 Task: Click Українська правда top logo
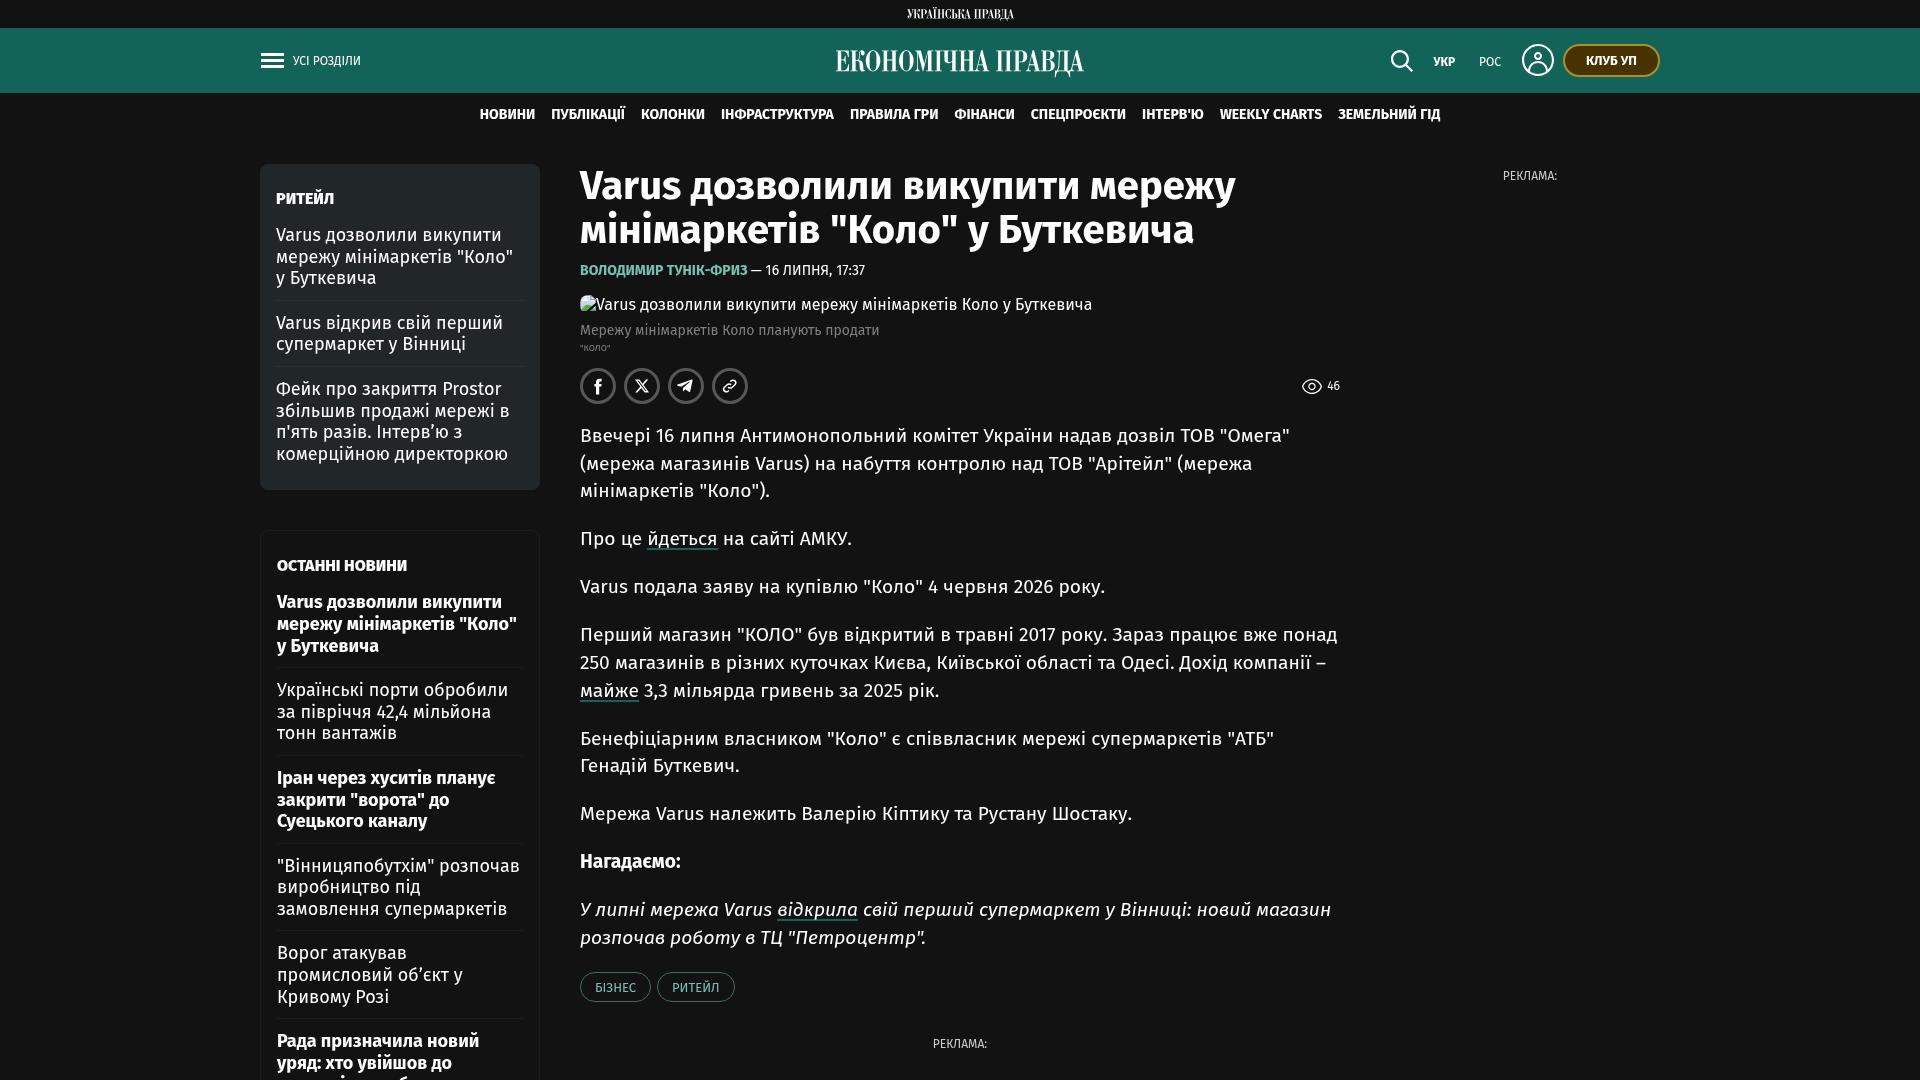tap(960, 14)
